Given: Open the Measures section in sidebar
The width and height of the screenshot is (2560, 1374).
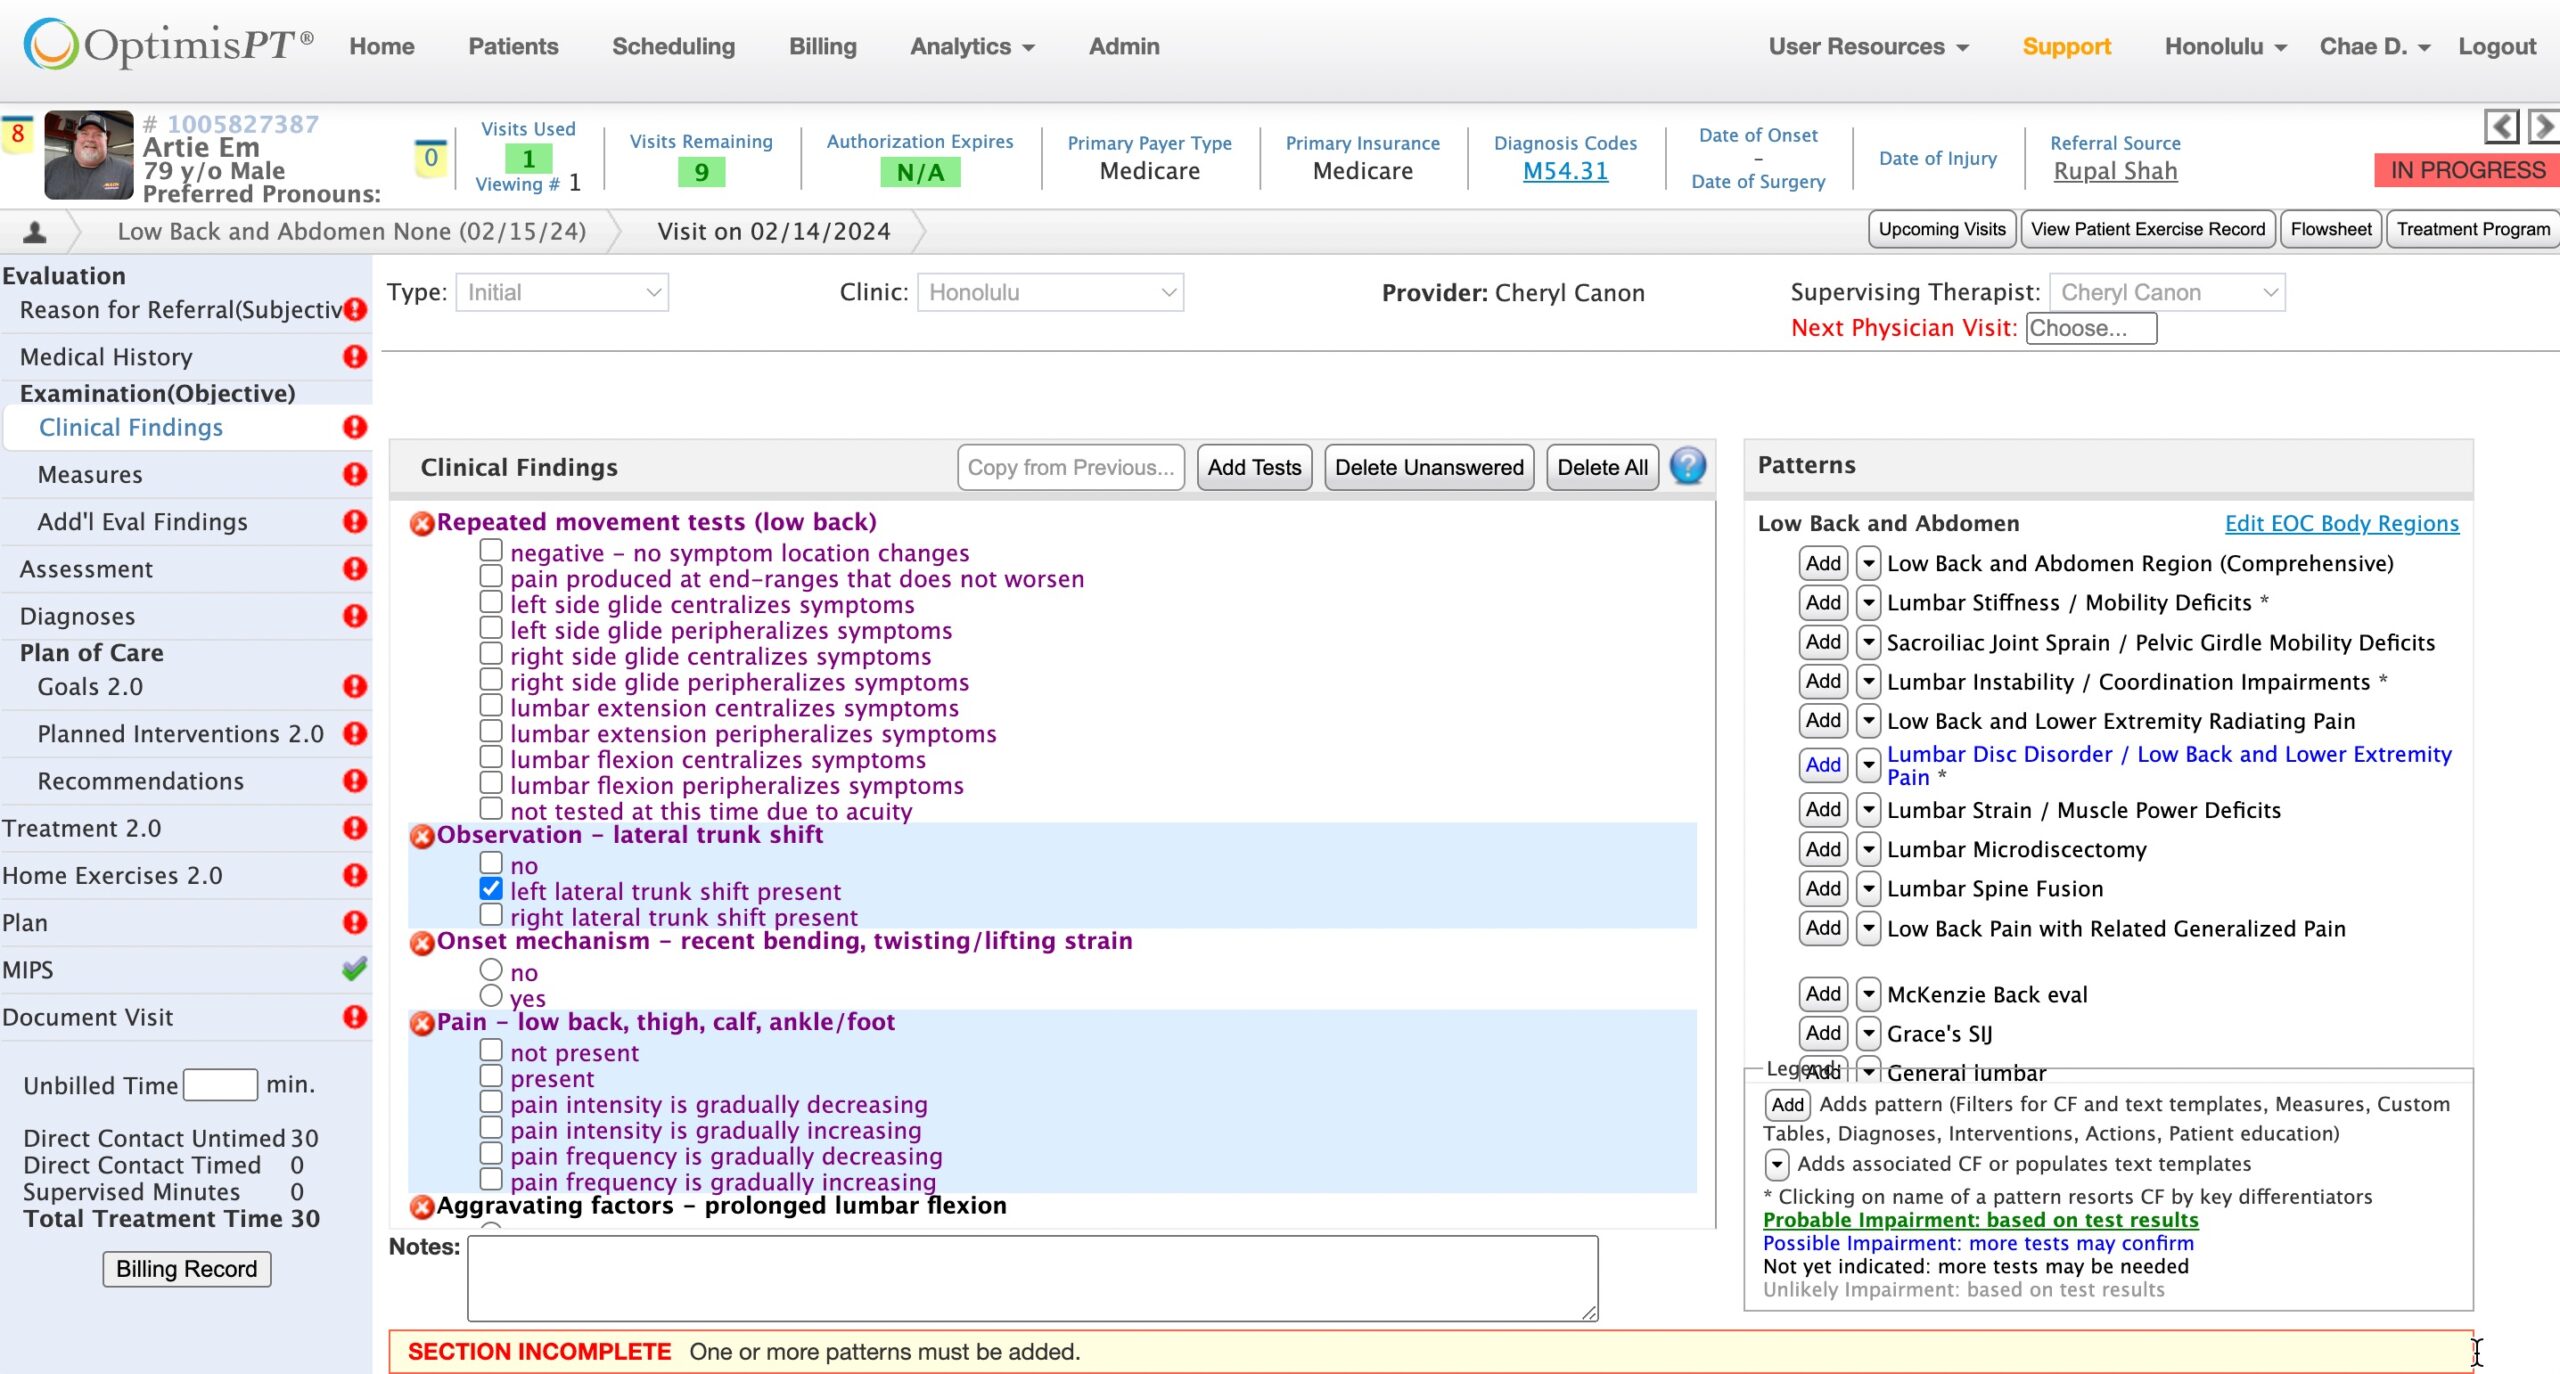Looking at the screenshot, I should click(x=90, y=475).
